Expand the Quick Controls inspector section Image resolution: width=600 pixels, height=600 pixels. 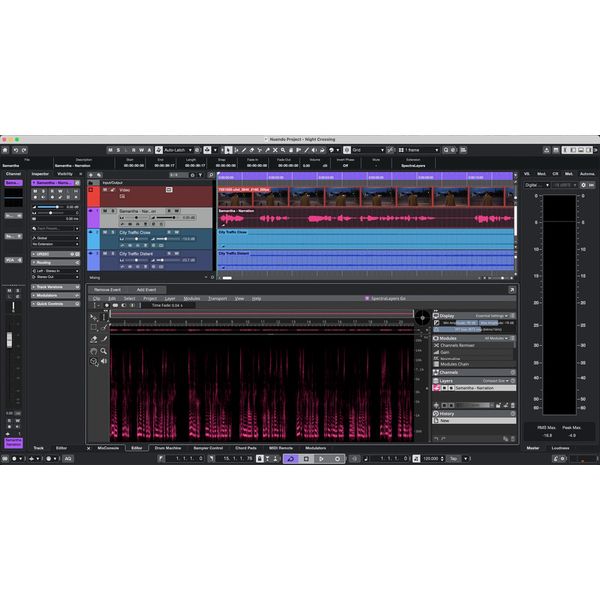48,303
